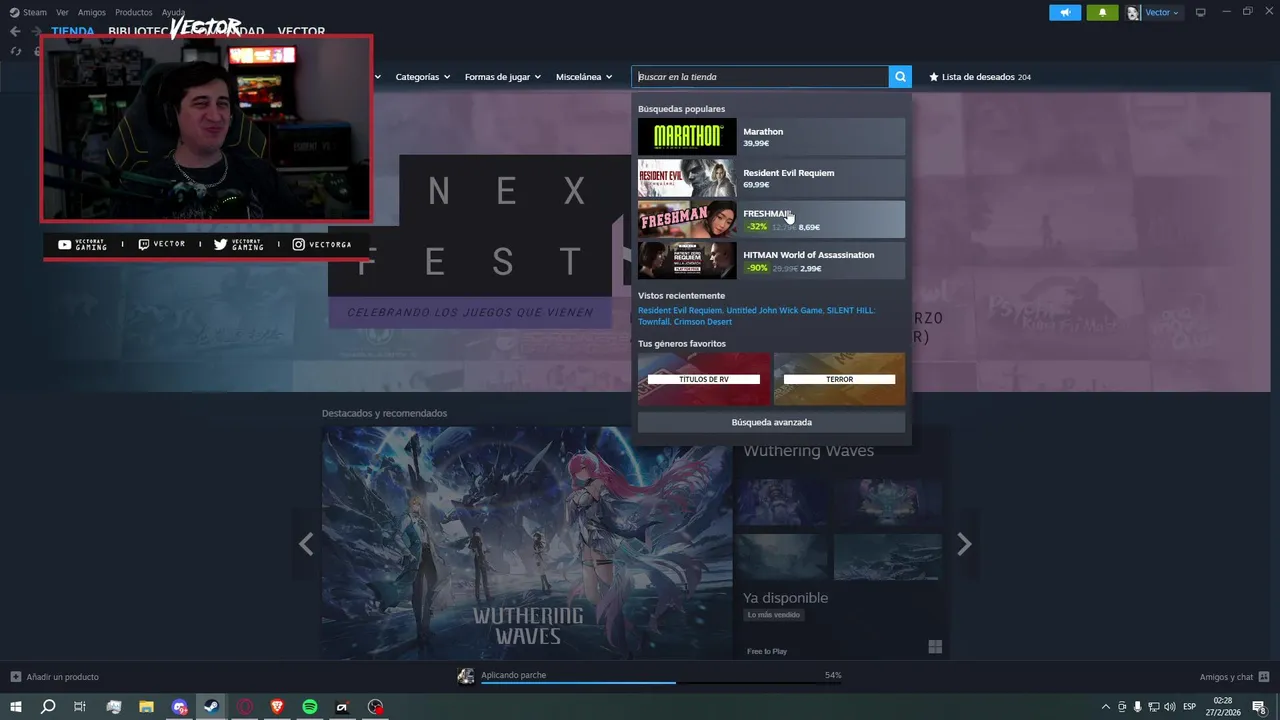Click the Destacados y recomendados heading
This screenshot has height=720, width=1280.
384,413
